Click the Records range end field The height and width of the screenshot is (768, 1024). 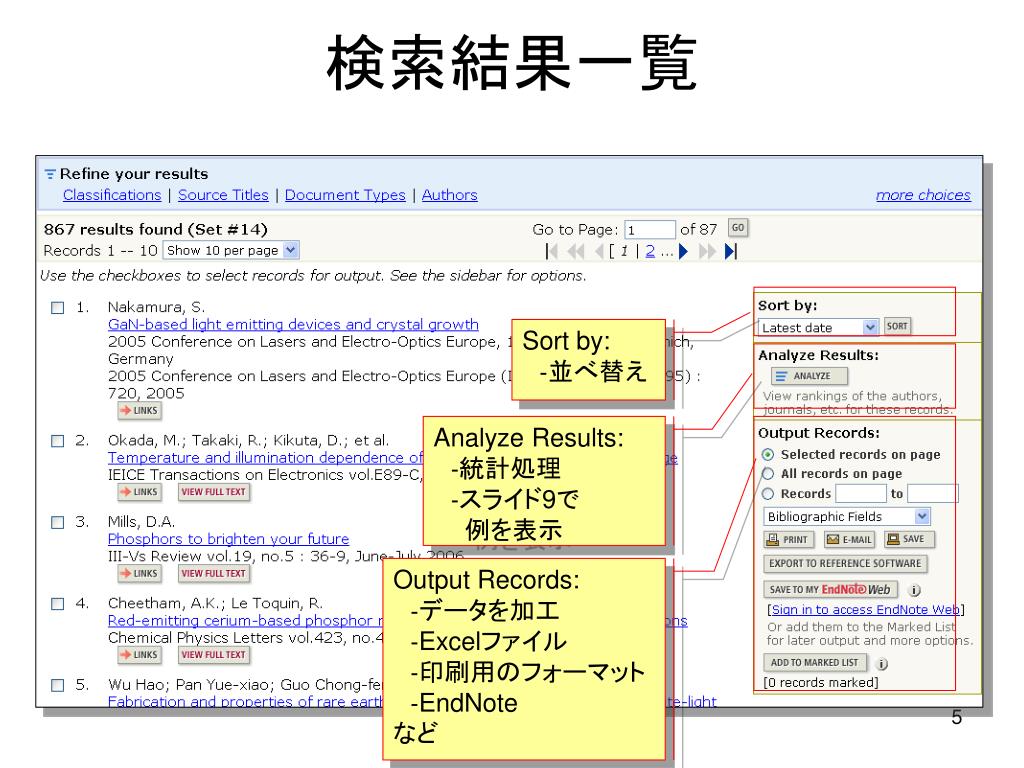coord(933,494)
